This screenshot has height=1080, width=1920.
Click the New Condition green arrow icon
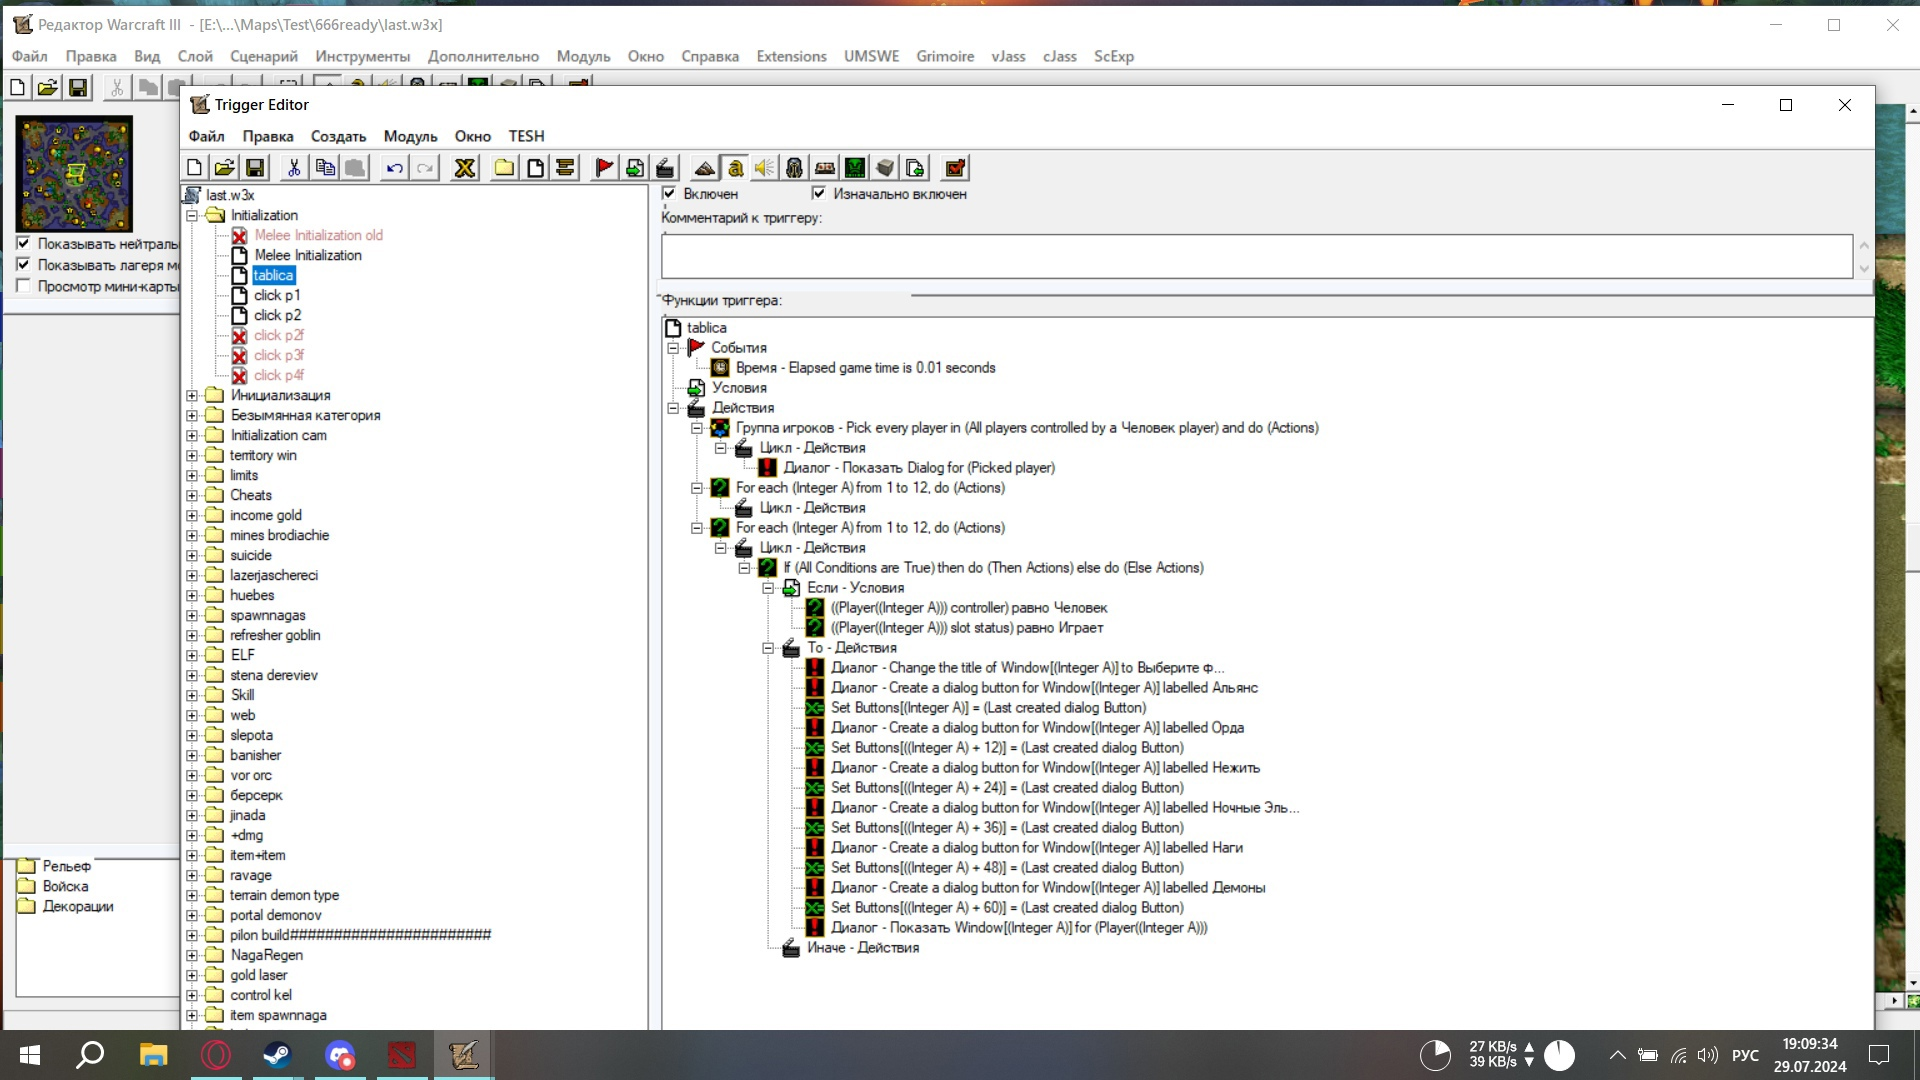tap(634, 168)
